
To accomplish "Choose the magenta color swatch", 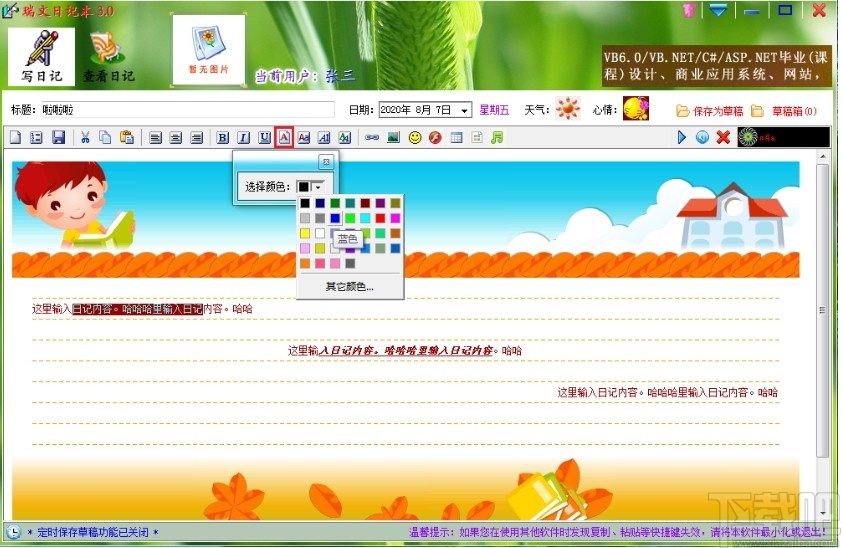I will tap(395, 218).
